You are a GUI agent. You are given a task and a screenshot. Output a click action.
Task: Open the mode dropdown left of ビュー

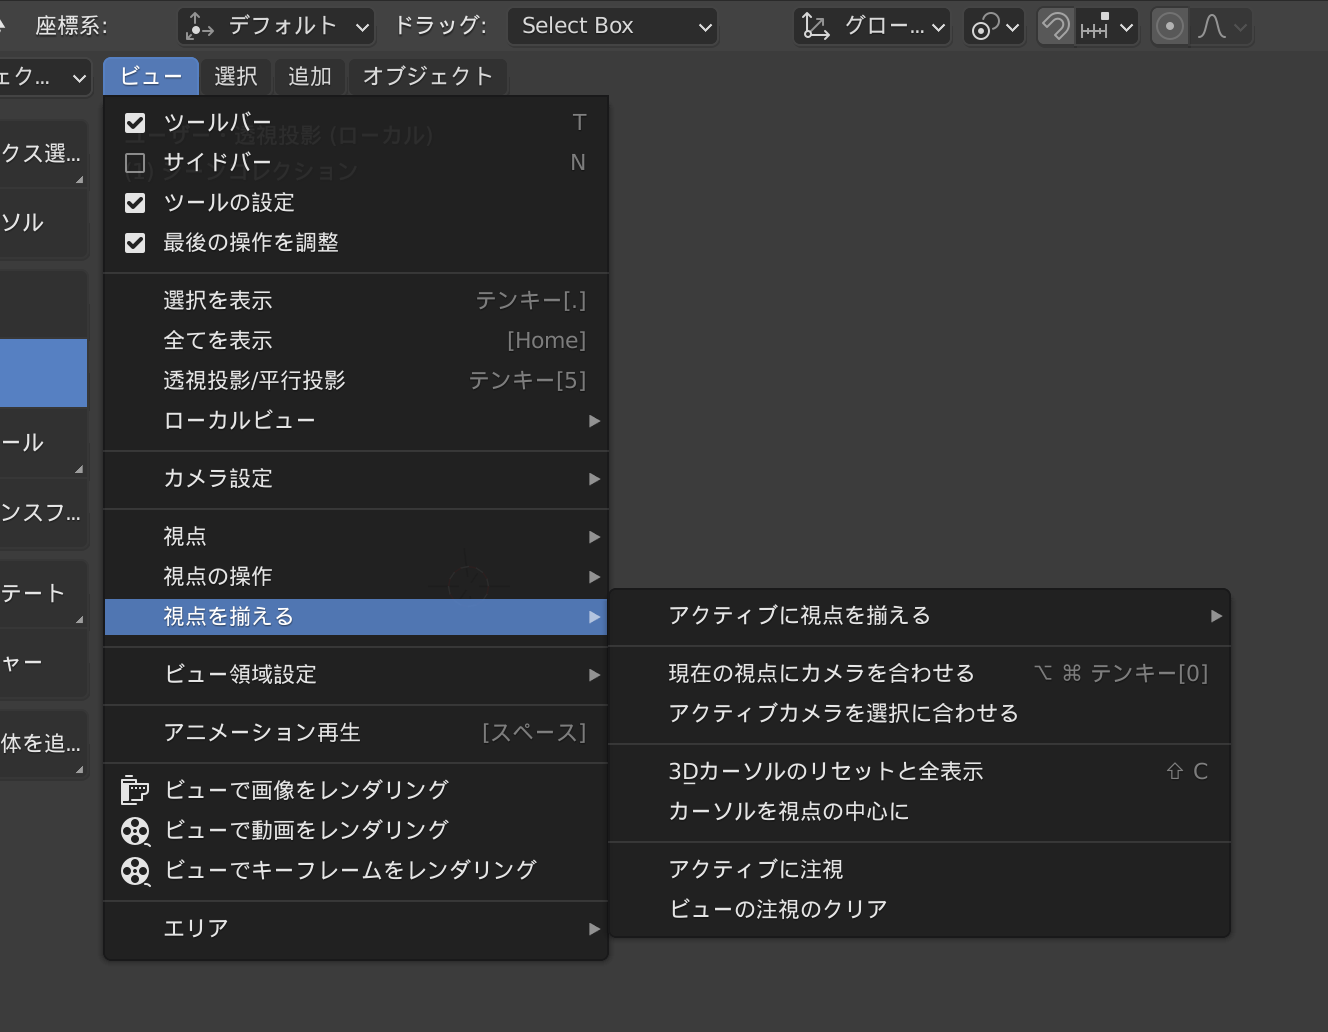[x=45, y=77]
